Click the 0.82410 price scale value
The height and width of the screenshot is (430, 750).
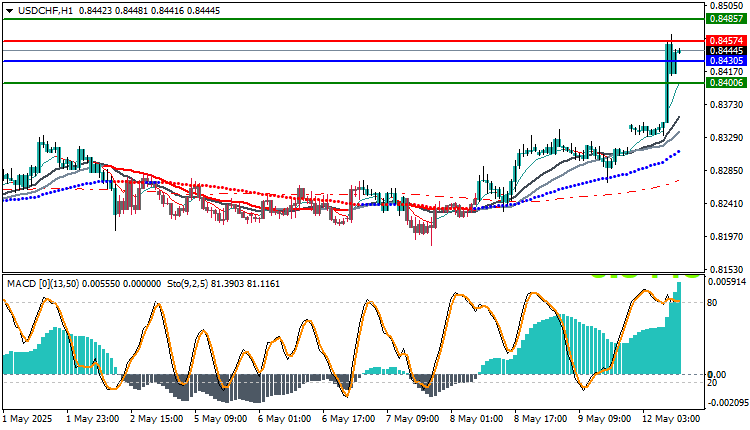coord(727,204)
